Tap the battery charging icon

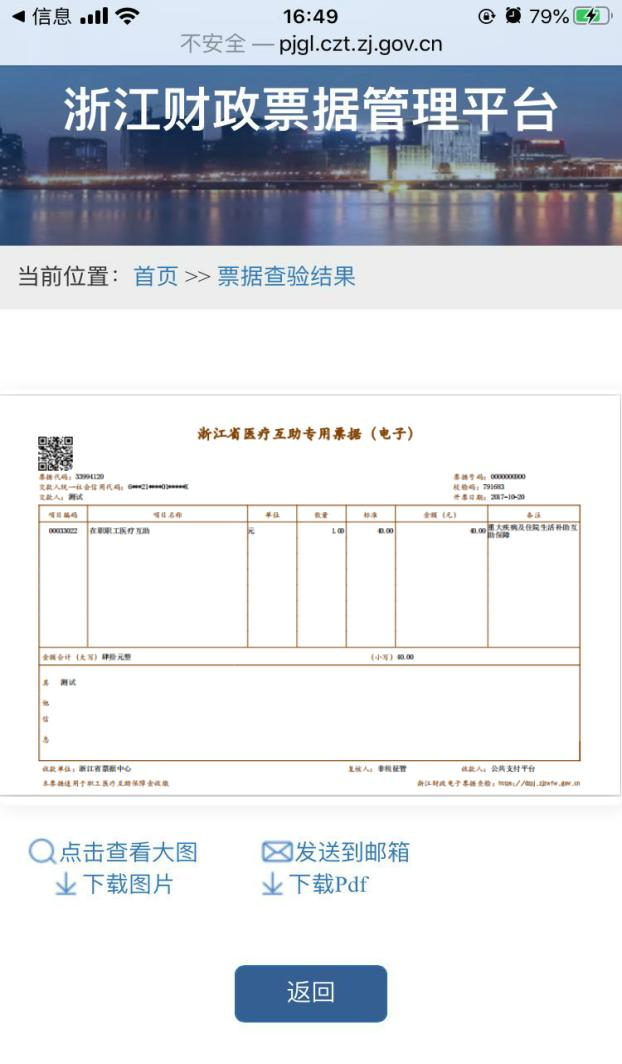(x=592, y=16)
